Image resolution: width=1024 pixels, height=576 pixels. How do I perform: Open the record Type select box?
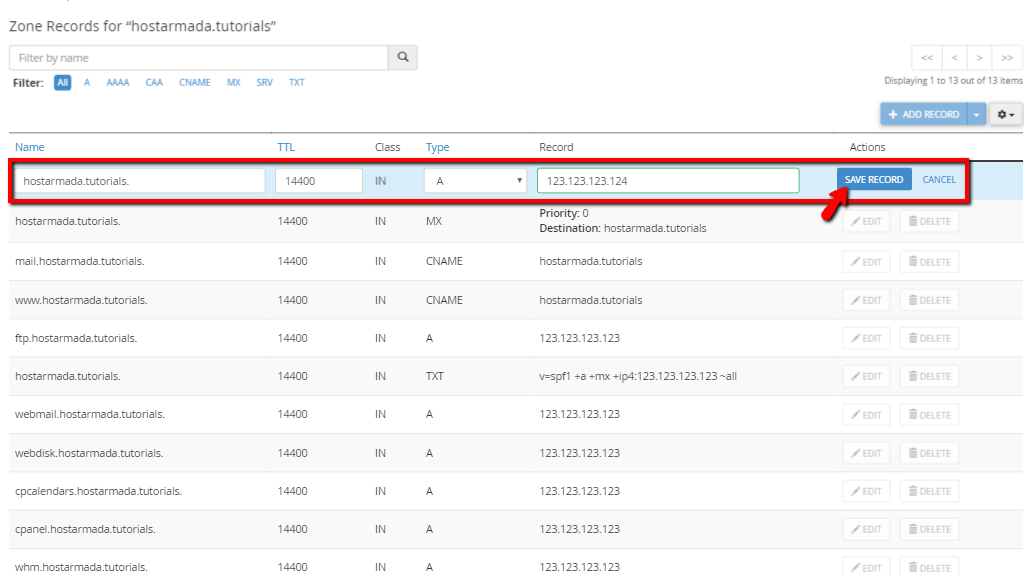[x=475, y=181]
